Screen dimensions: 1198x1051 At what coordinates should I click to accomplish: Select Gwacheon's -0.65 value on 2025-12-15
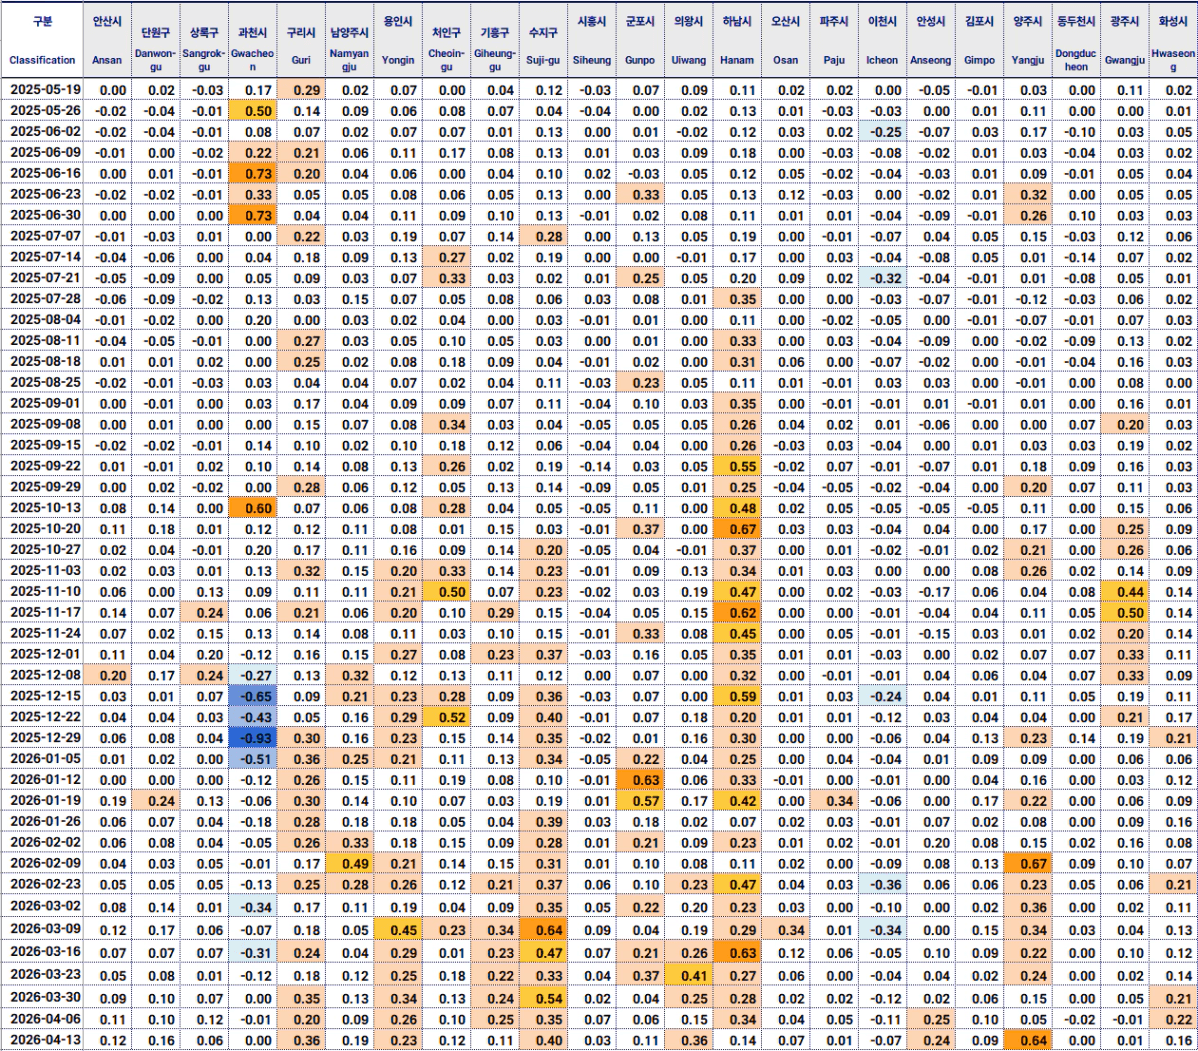253,697
